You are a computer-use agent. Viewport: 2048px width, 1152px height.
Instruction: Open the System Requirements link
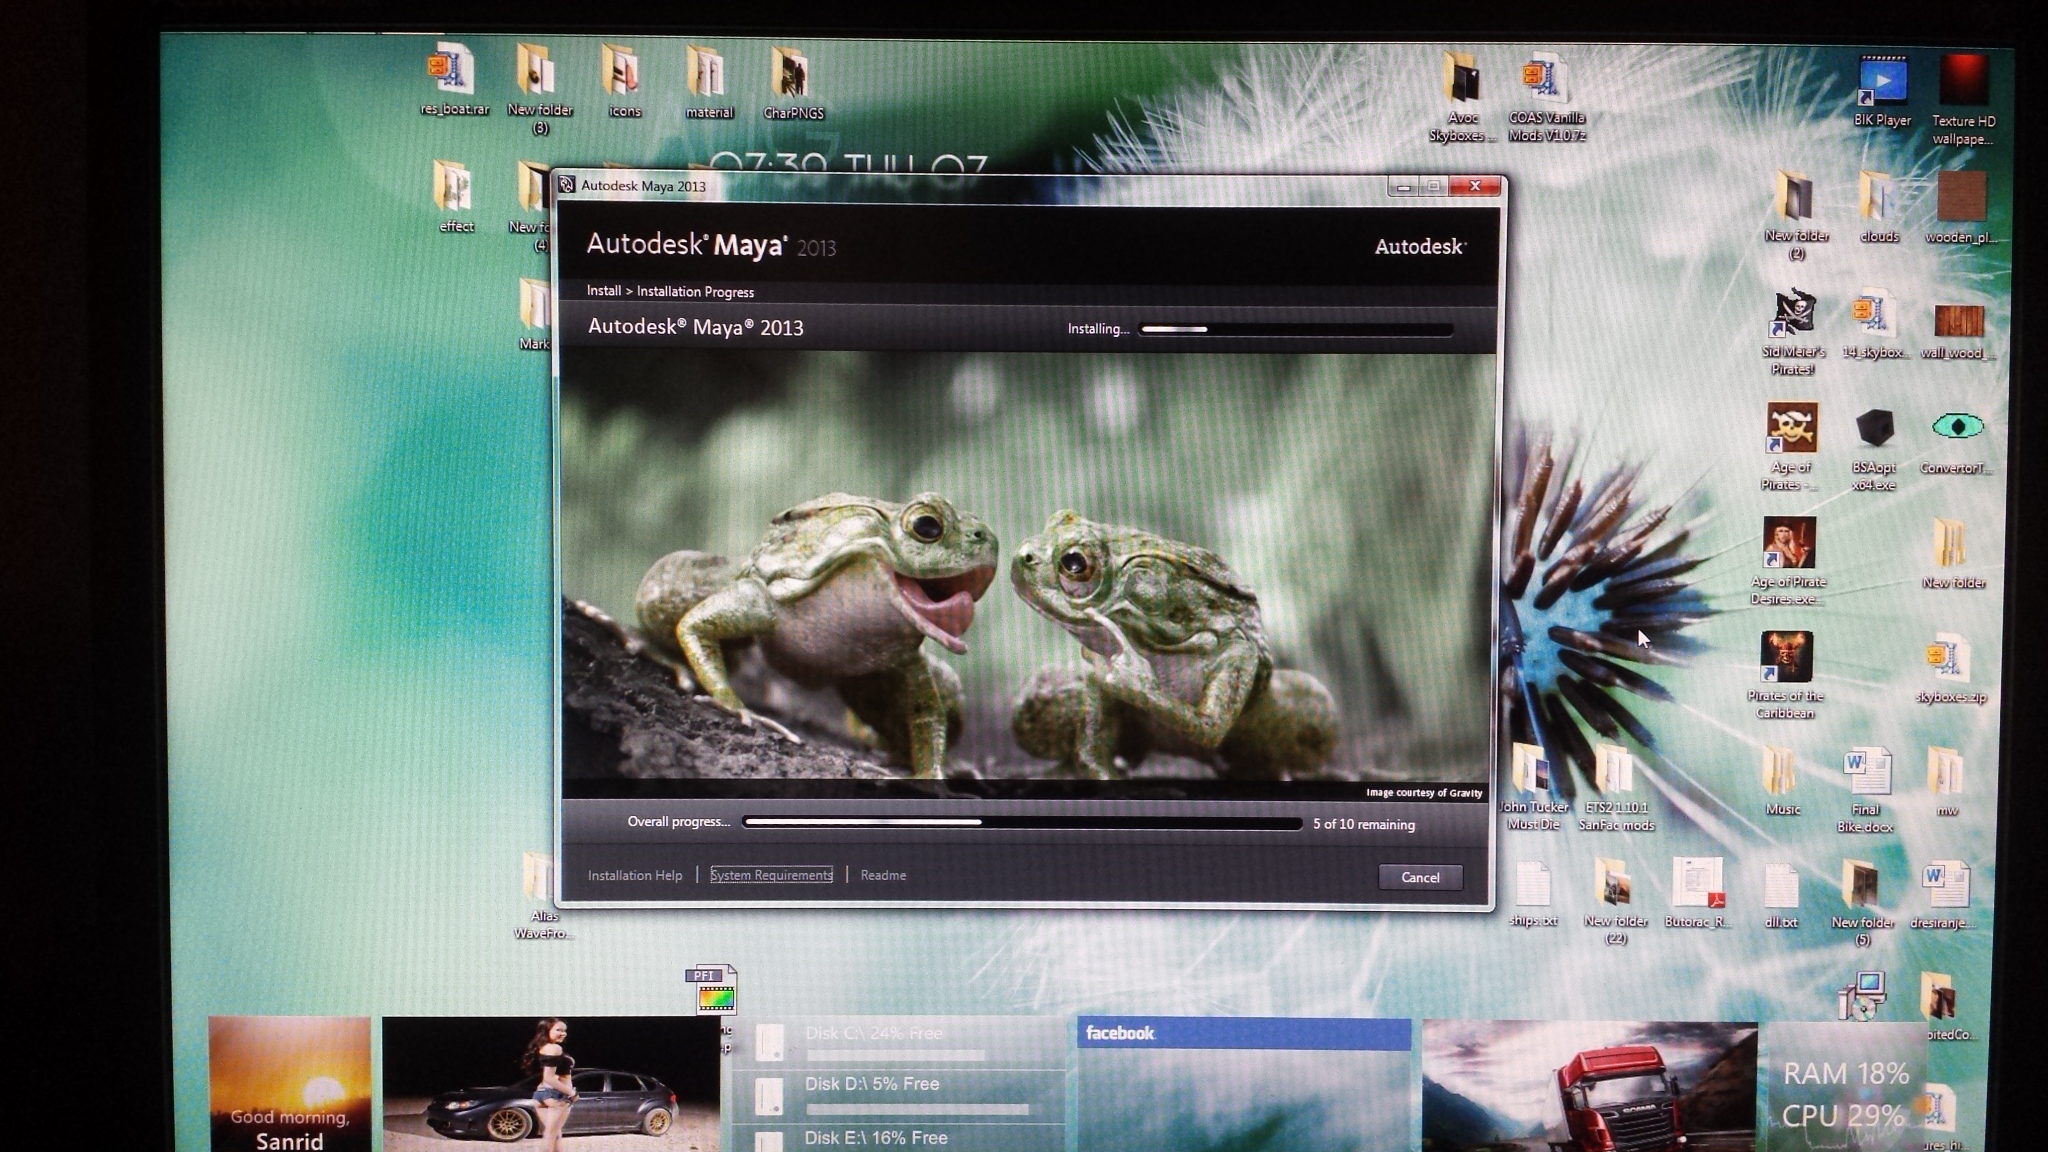(771, 875)
